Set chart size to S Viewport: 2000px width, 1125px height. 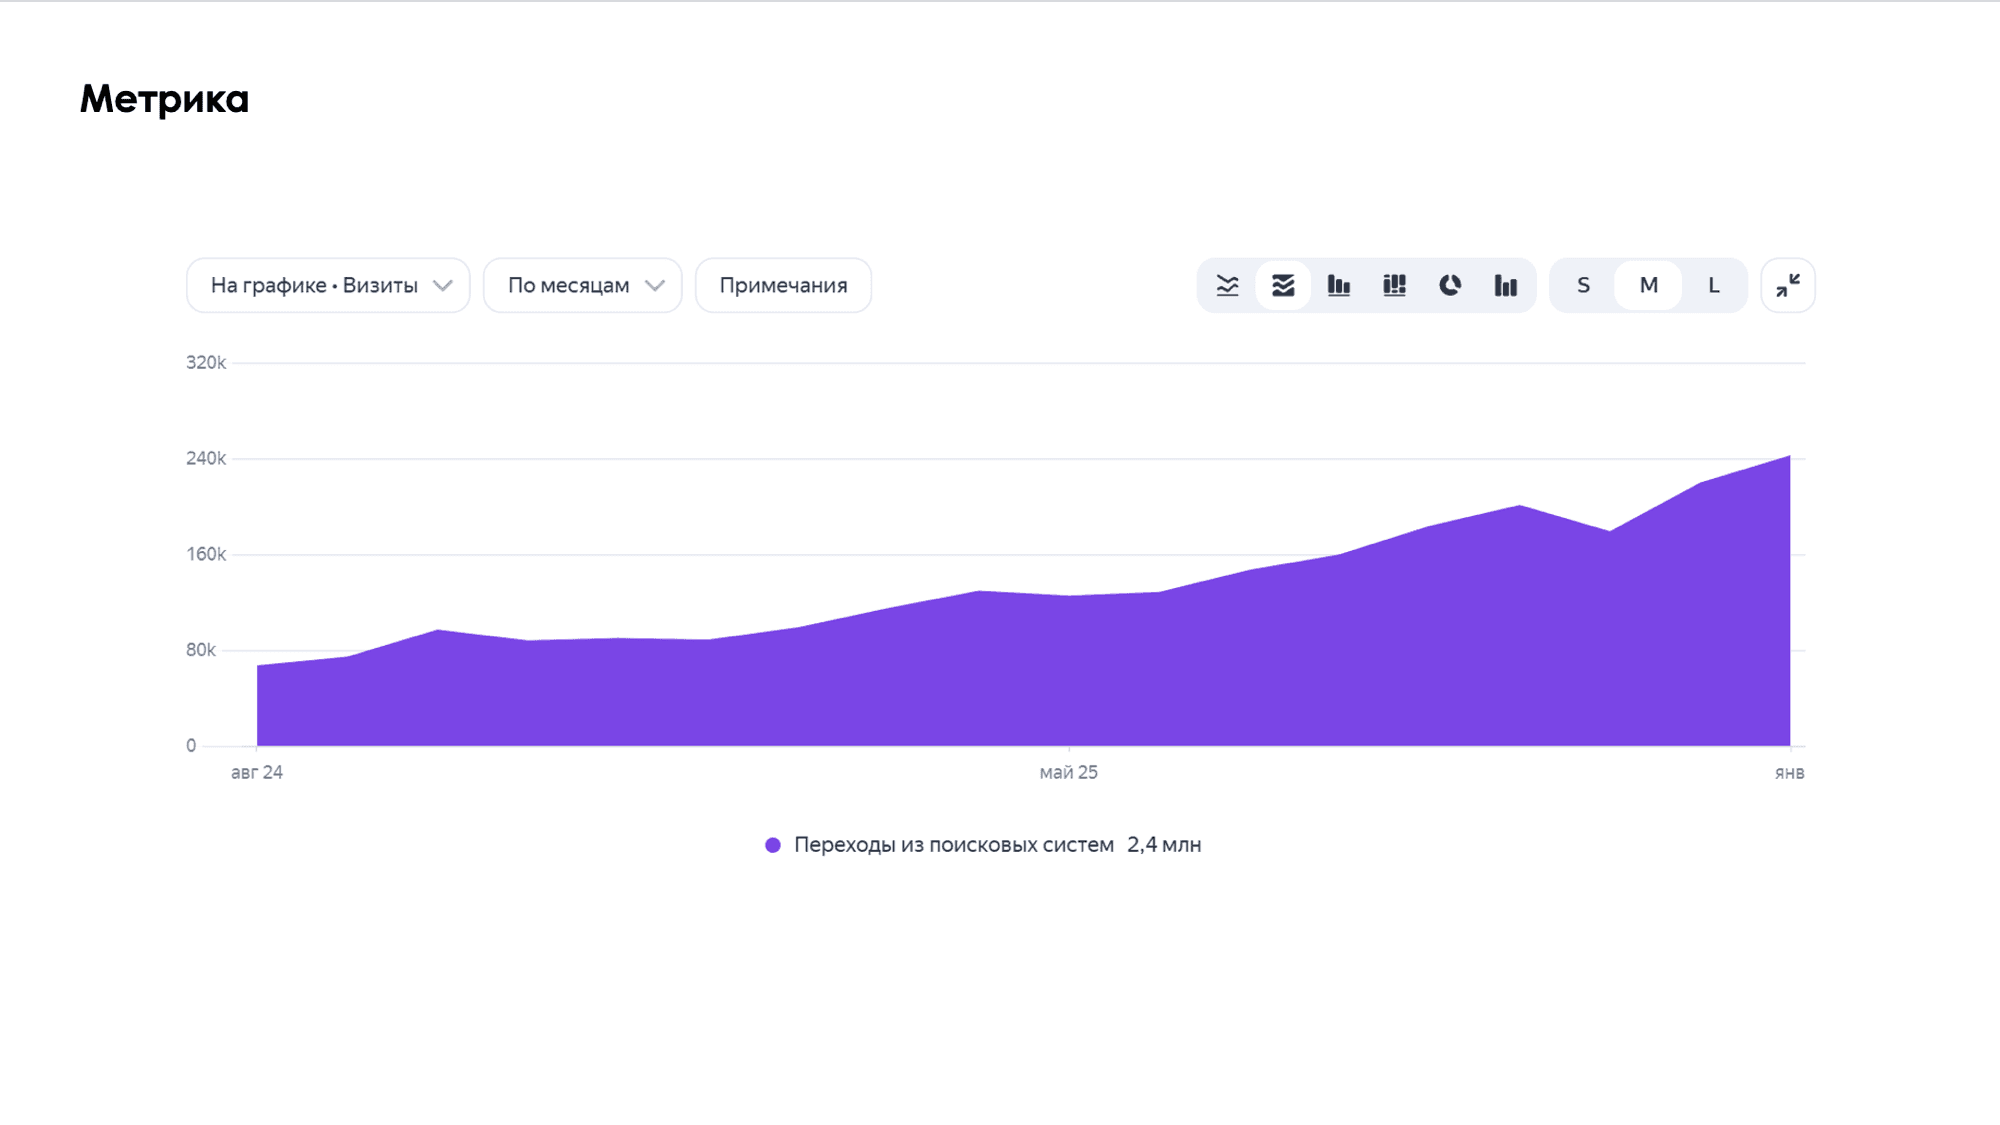tap(1583, 286)
